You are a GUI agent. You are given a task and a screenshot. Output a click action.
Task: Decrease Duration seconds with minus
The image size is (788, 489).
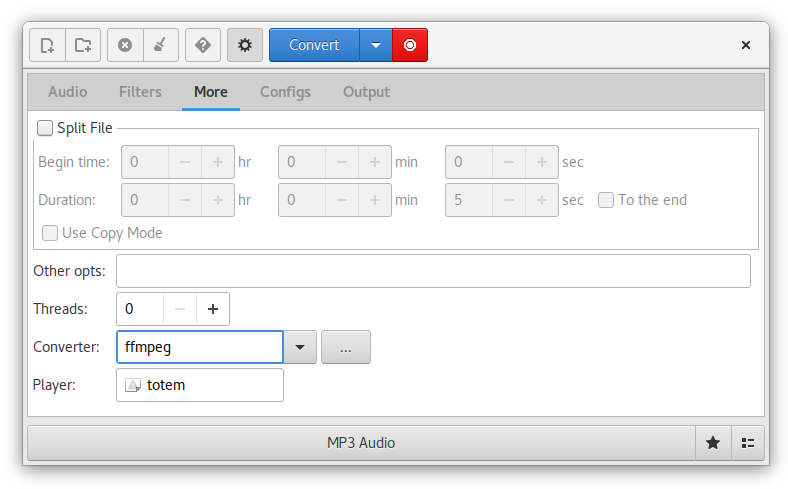click(509, 200)
